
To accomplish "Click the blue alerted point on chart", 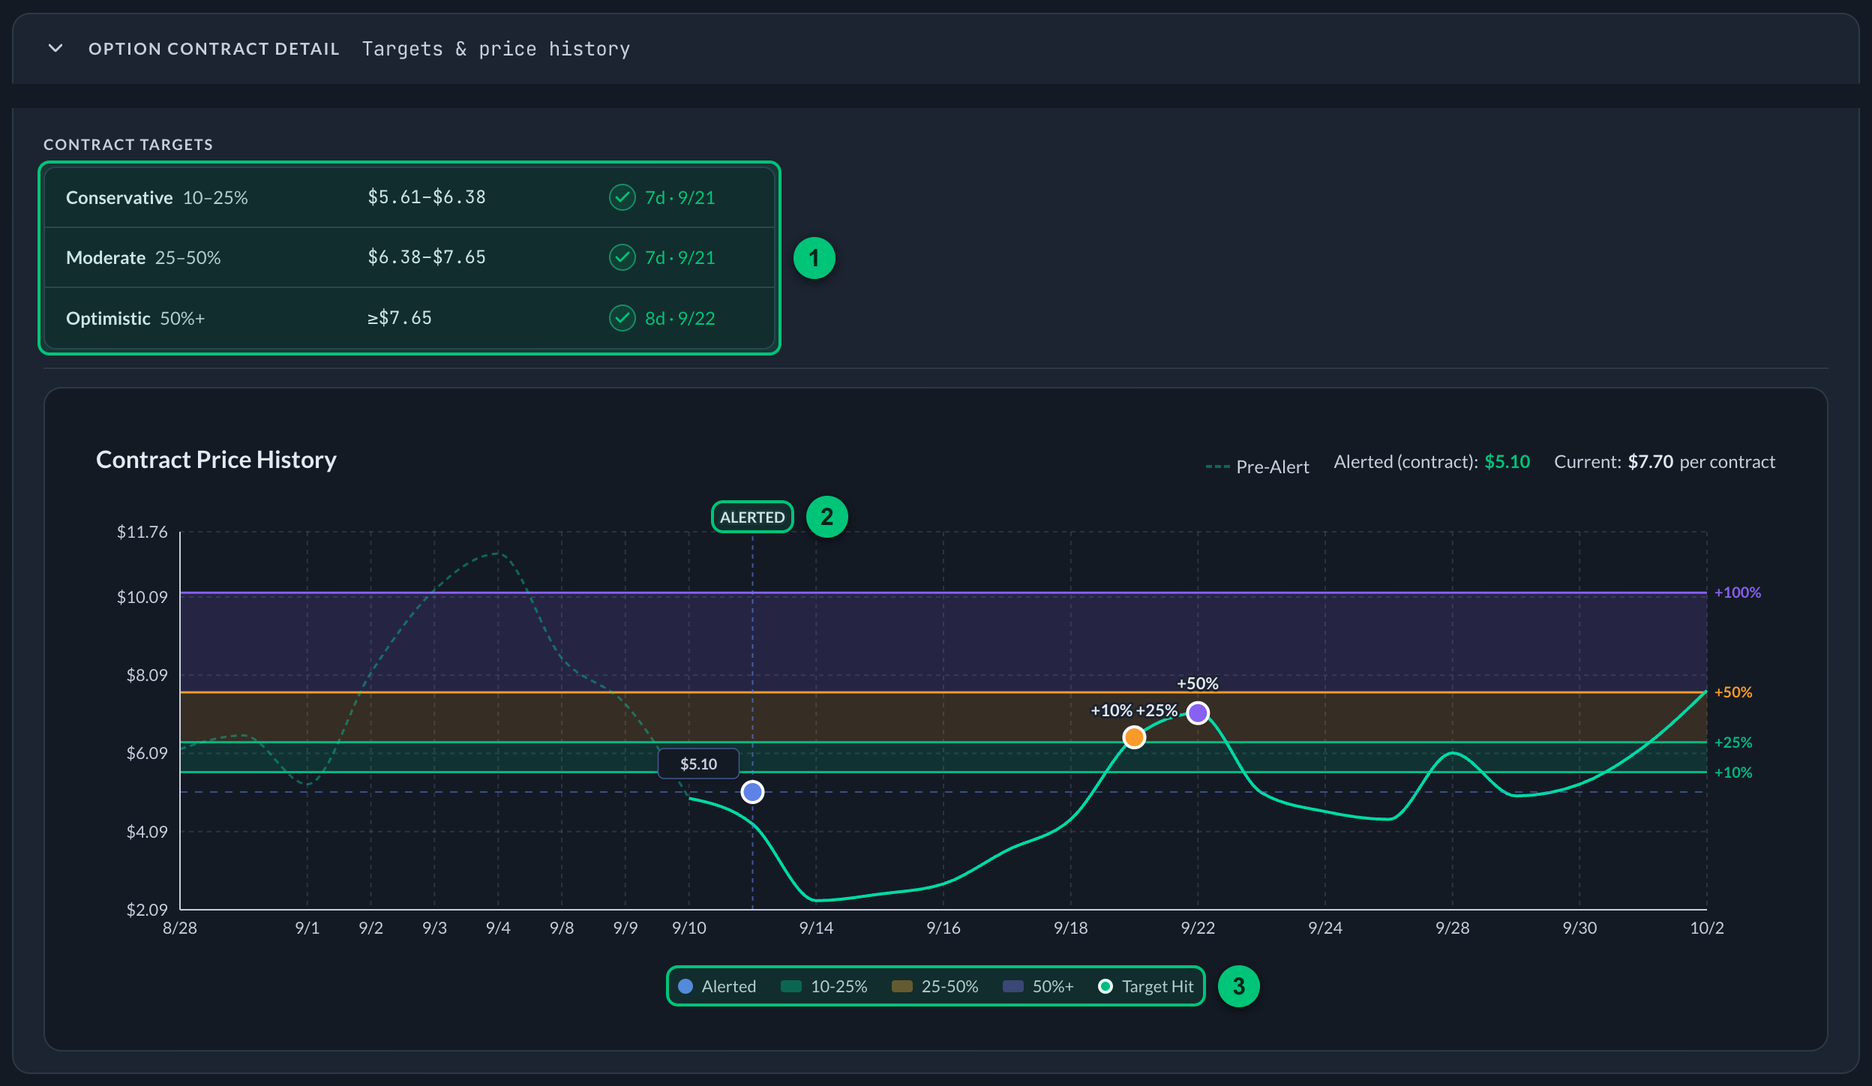I will click(x=753, y=792).
